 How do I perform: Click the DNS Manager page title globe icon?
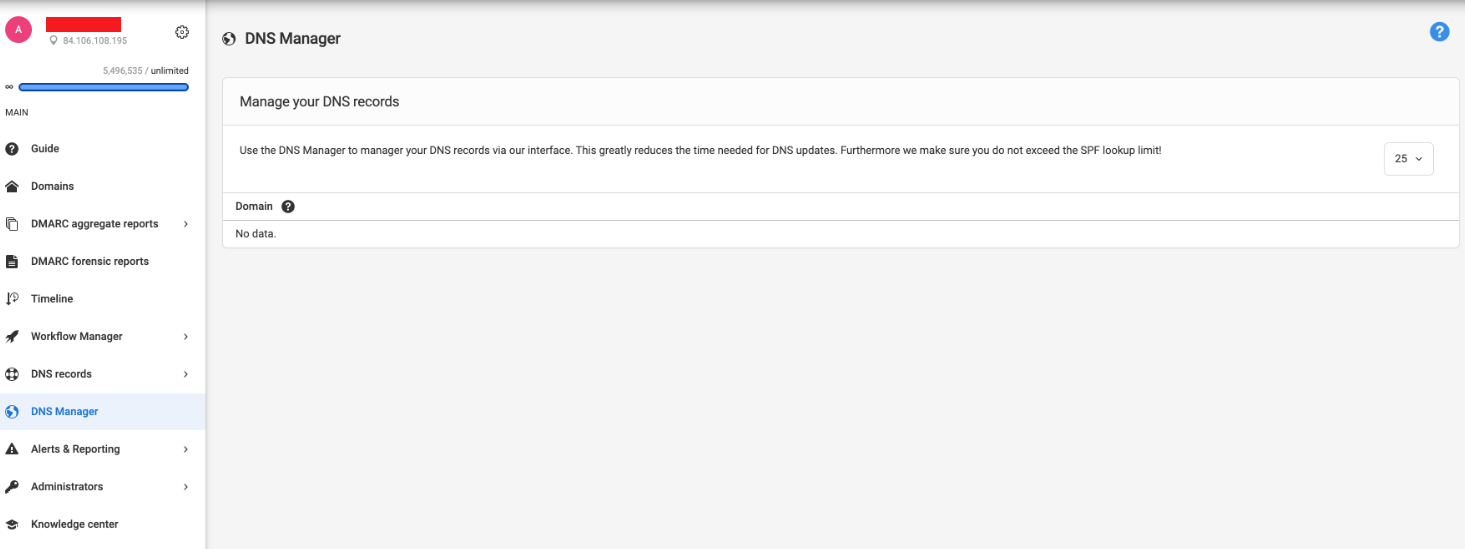[229, 39]
